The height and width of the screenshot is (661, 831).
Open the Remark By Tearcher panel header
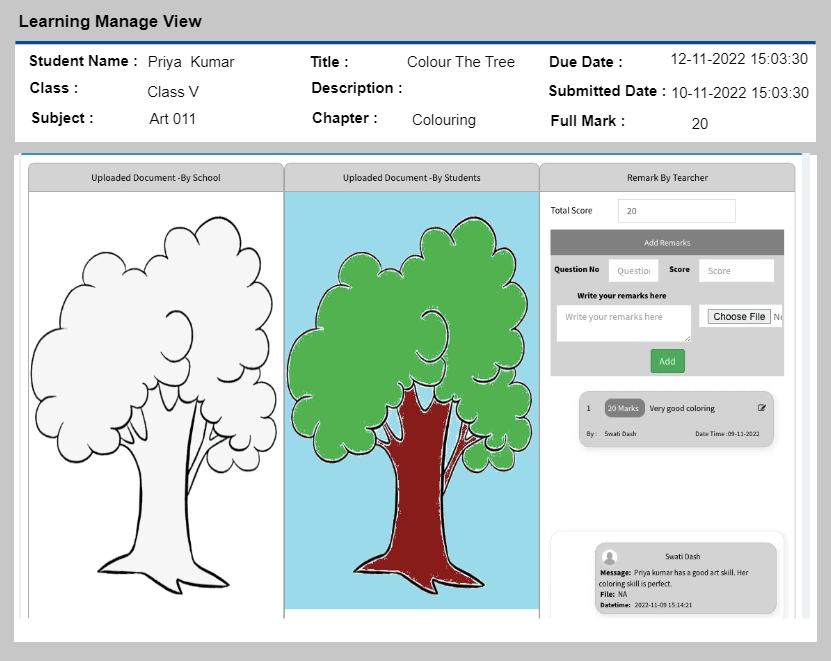tap(667, 178)
